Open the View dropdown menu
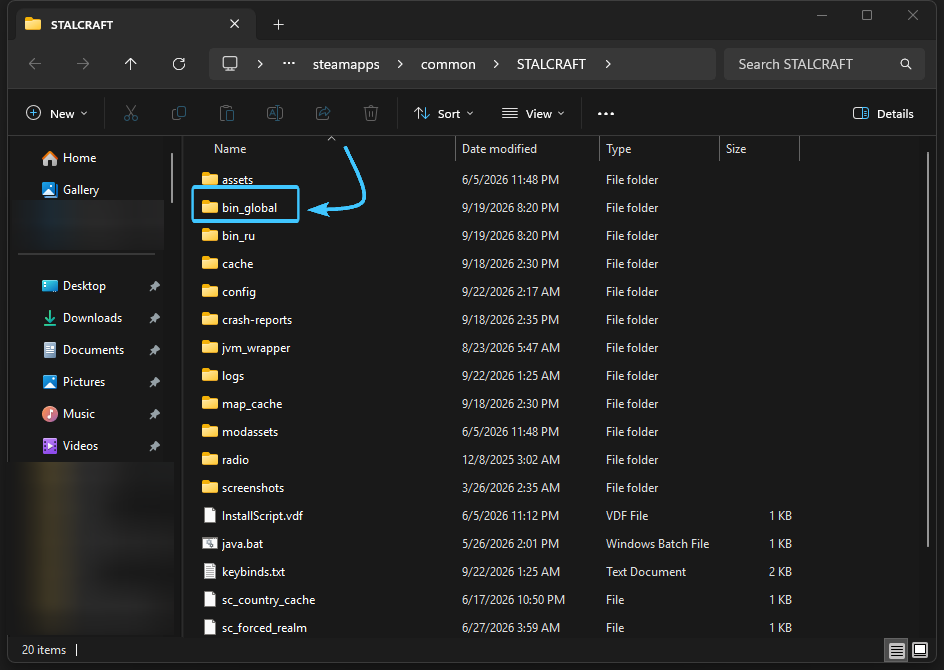Image resolution: width=944 pixels, height=670 pixels. coord(533,113)
